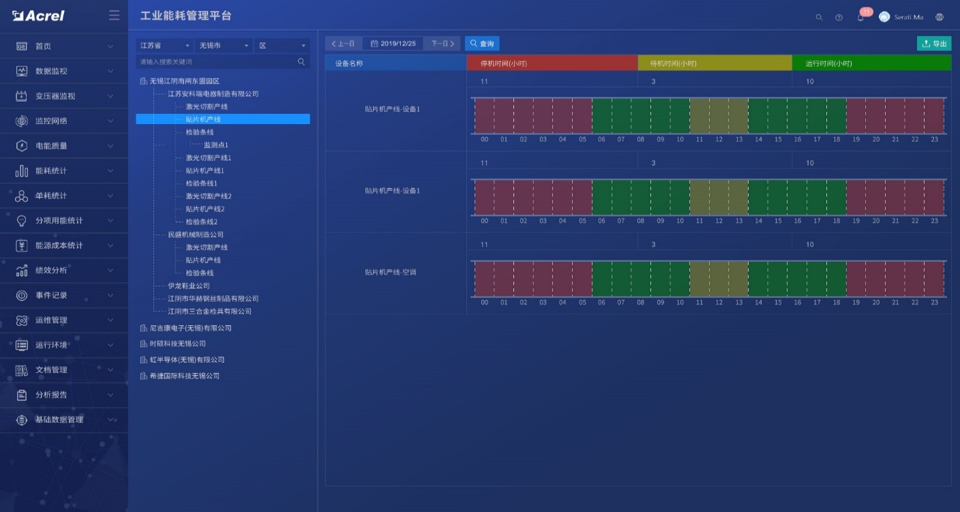Select 江苏安科瑞电器制造有限公司 in the tree
The image size is (960, 512).
[213, 94]
